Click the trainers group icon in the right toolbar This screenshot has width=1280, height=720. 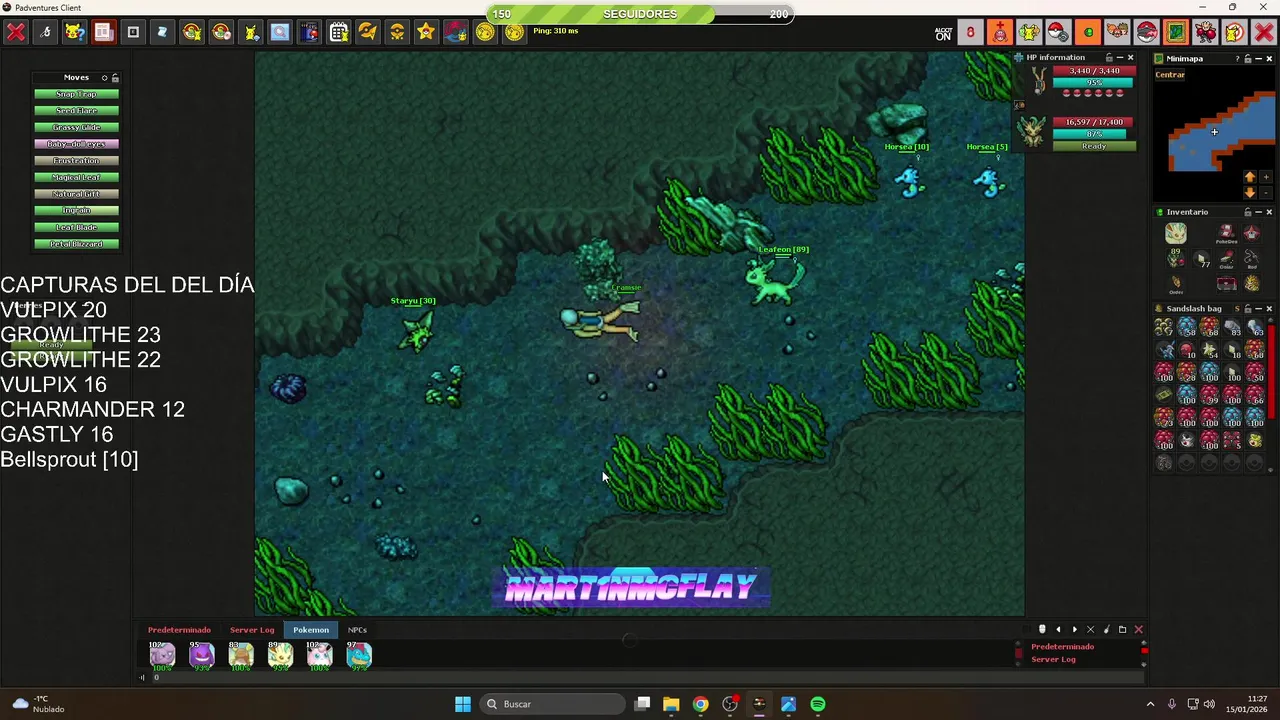[1117, 32]
